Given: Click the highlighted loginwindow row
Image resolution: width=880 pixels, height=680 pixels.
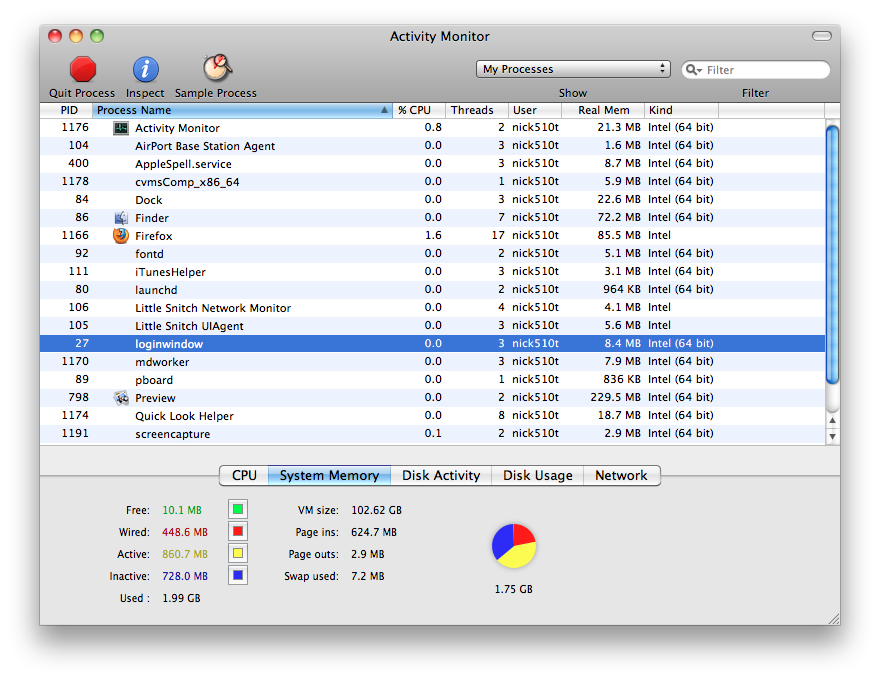Looking at the screenshot, I should click(x=432, y=343).
